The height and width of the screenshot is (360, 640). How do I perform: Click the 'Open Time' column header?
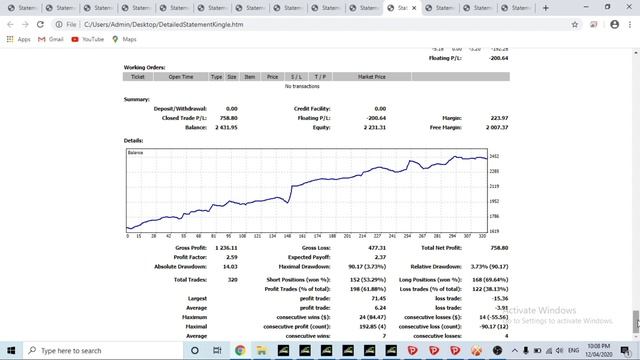[181, 77]
